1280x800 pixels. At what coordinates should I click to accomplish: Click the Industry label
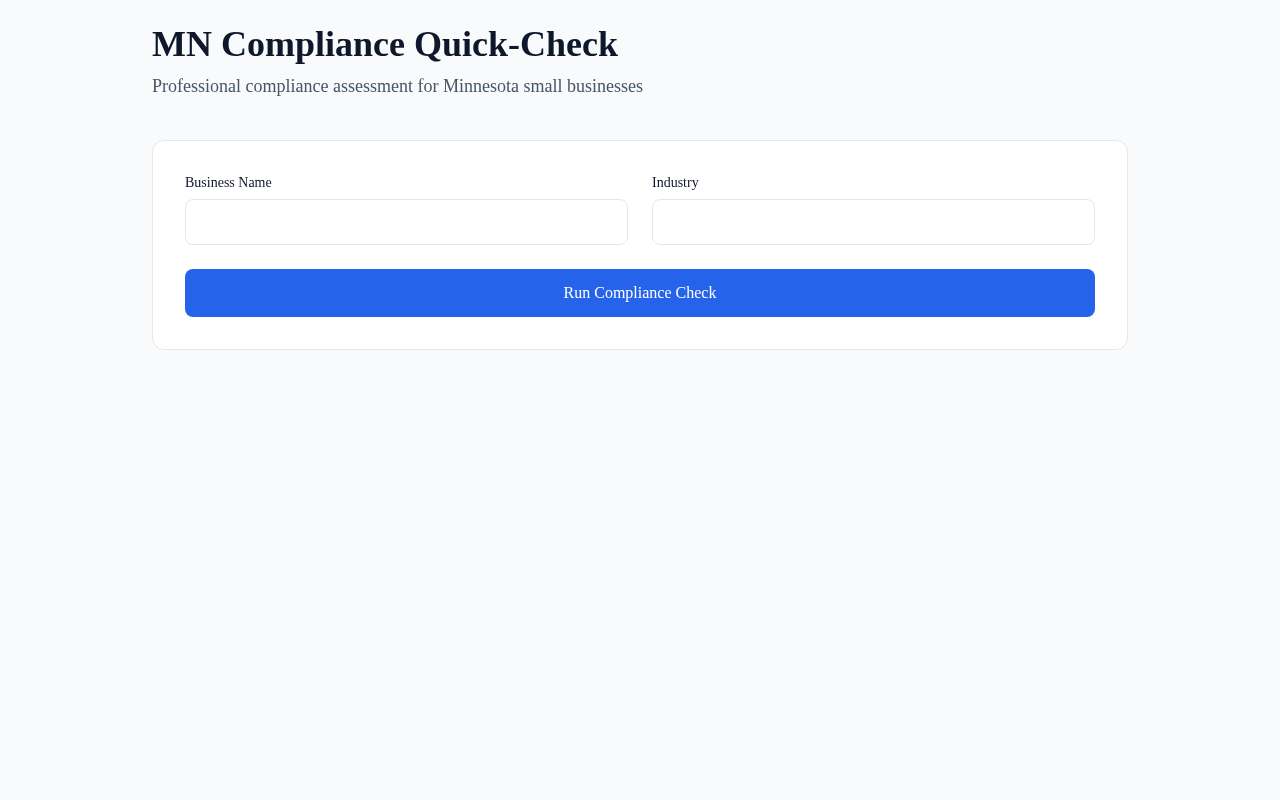[675, 182]
